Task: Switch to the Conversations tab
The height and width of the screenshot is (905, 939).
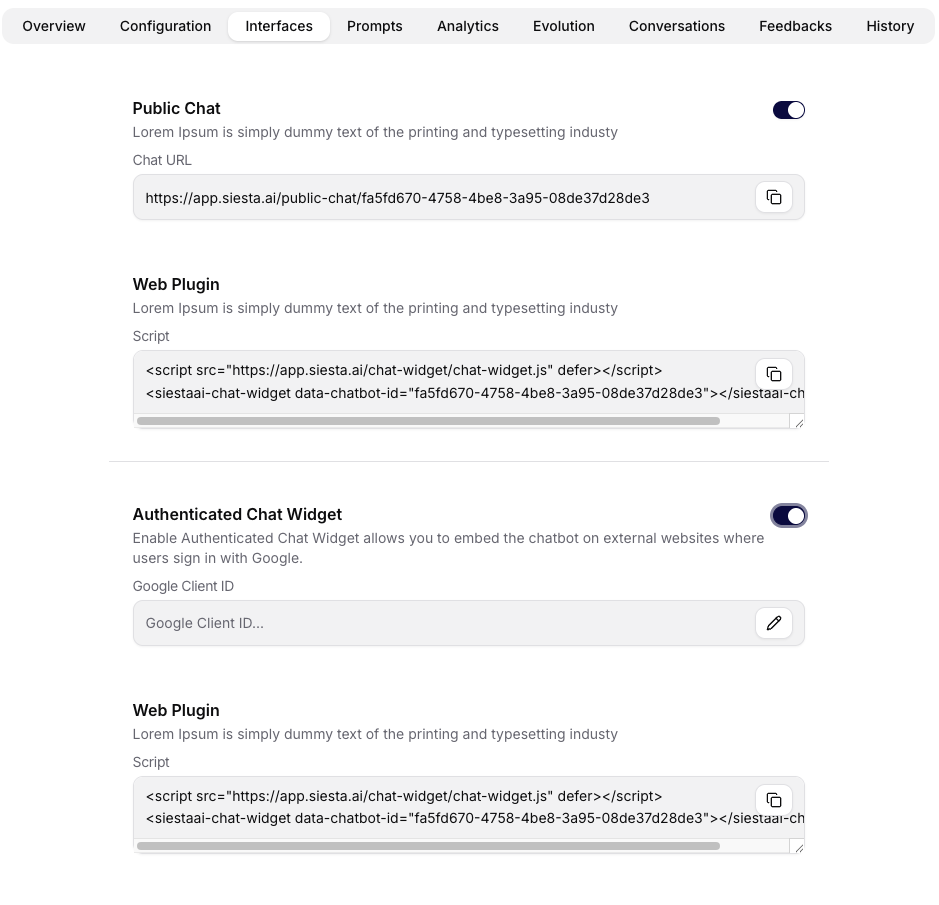Action: click(x=676, y=26)
